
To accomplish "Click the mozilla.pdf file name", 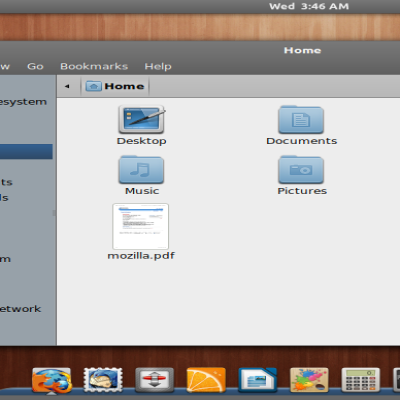I will [141, 256].
